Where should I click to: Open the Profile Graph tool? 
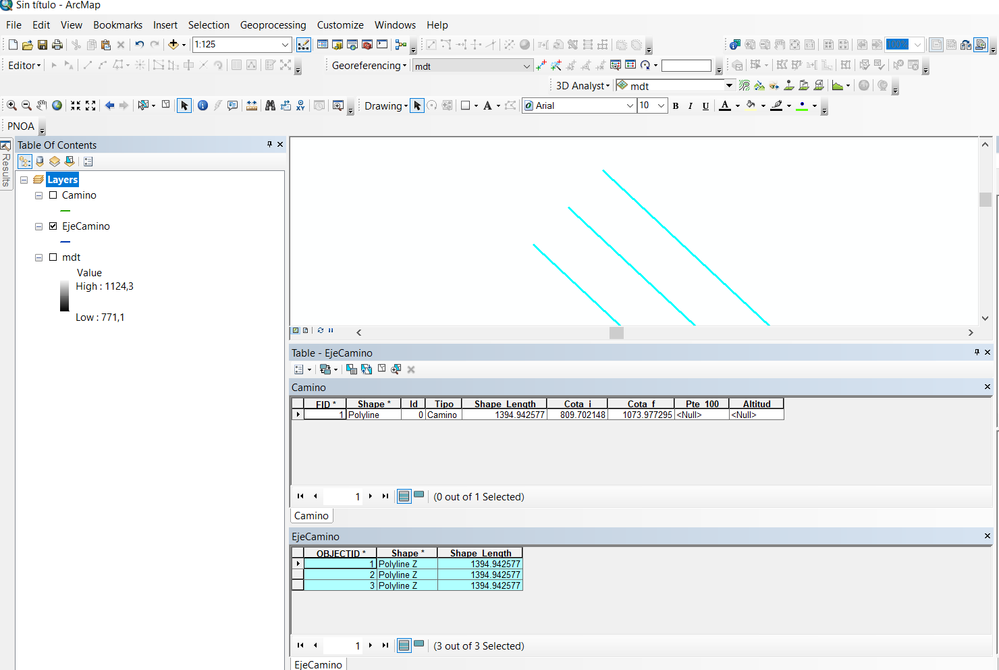(x=838, y=85)
